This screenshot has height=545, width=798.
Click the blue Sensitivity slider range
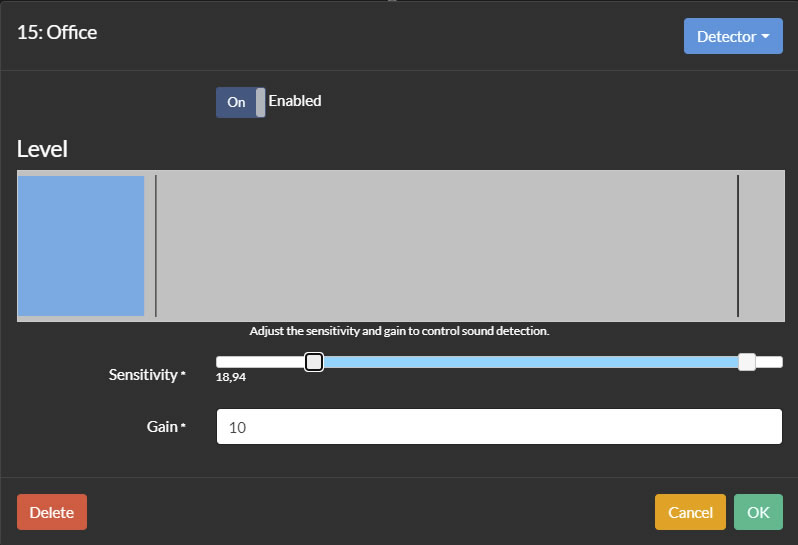(530, 362)
